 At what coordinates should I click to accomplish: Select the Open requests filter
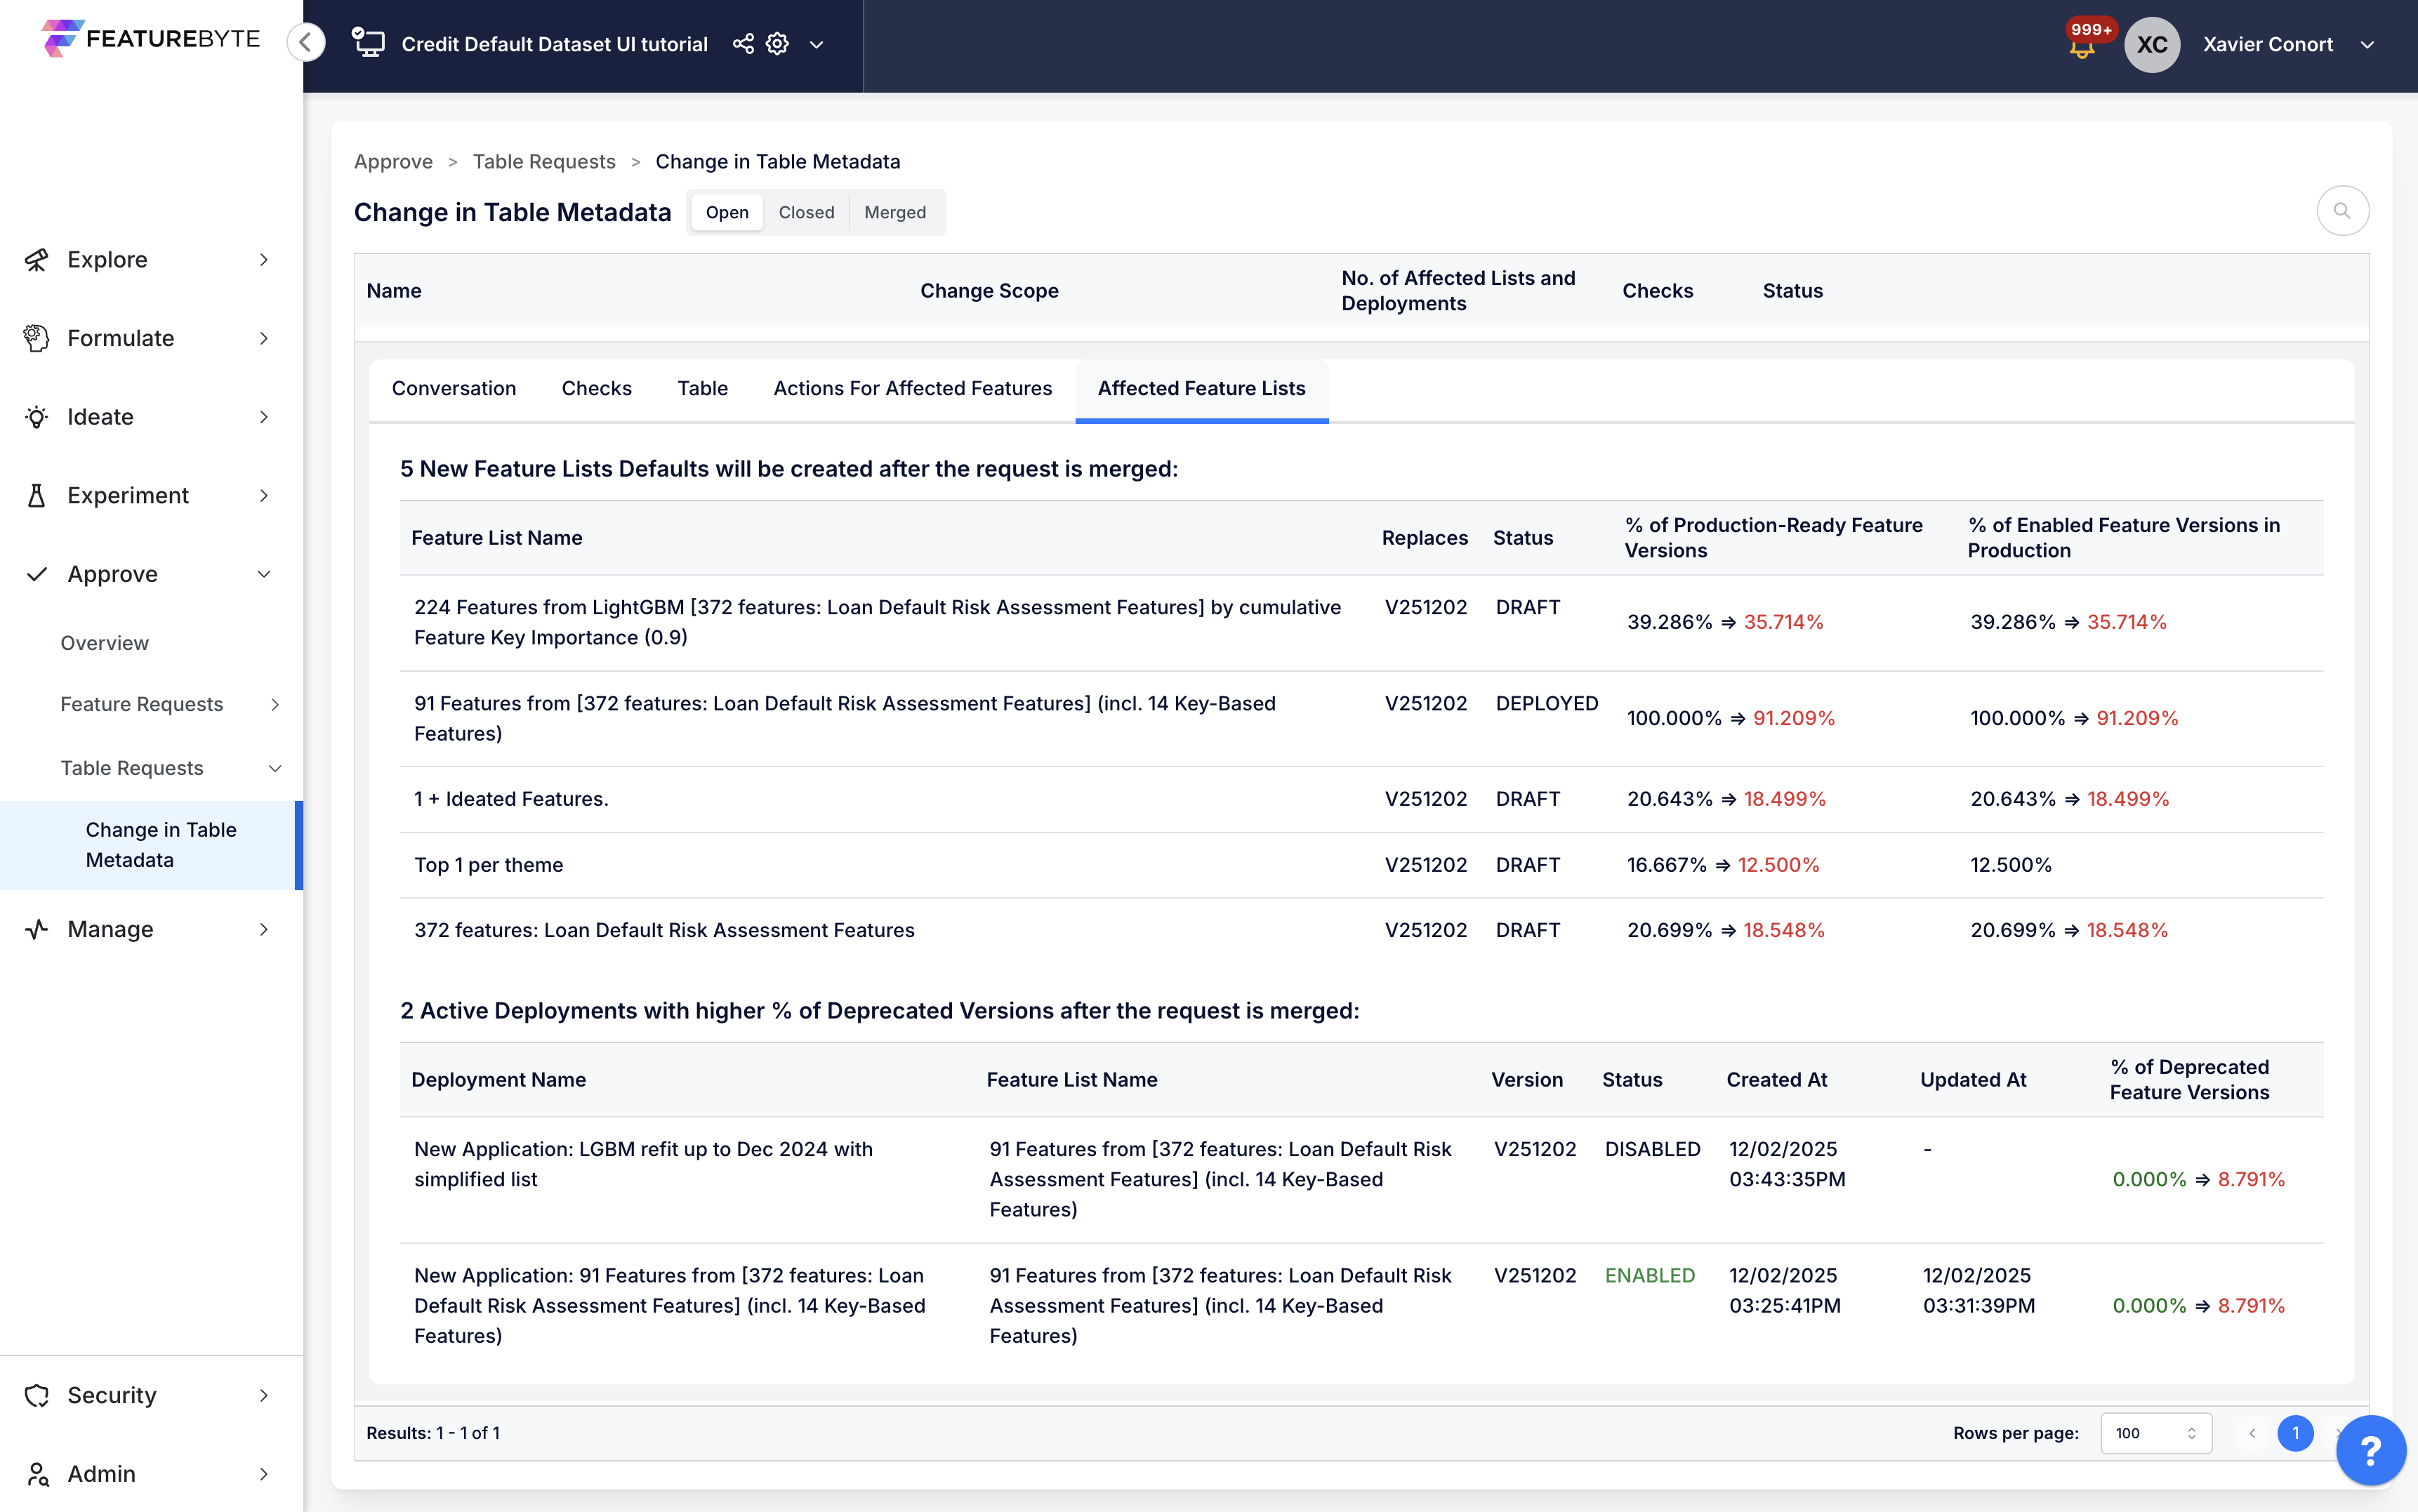click(727, 212)
